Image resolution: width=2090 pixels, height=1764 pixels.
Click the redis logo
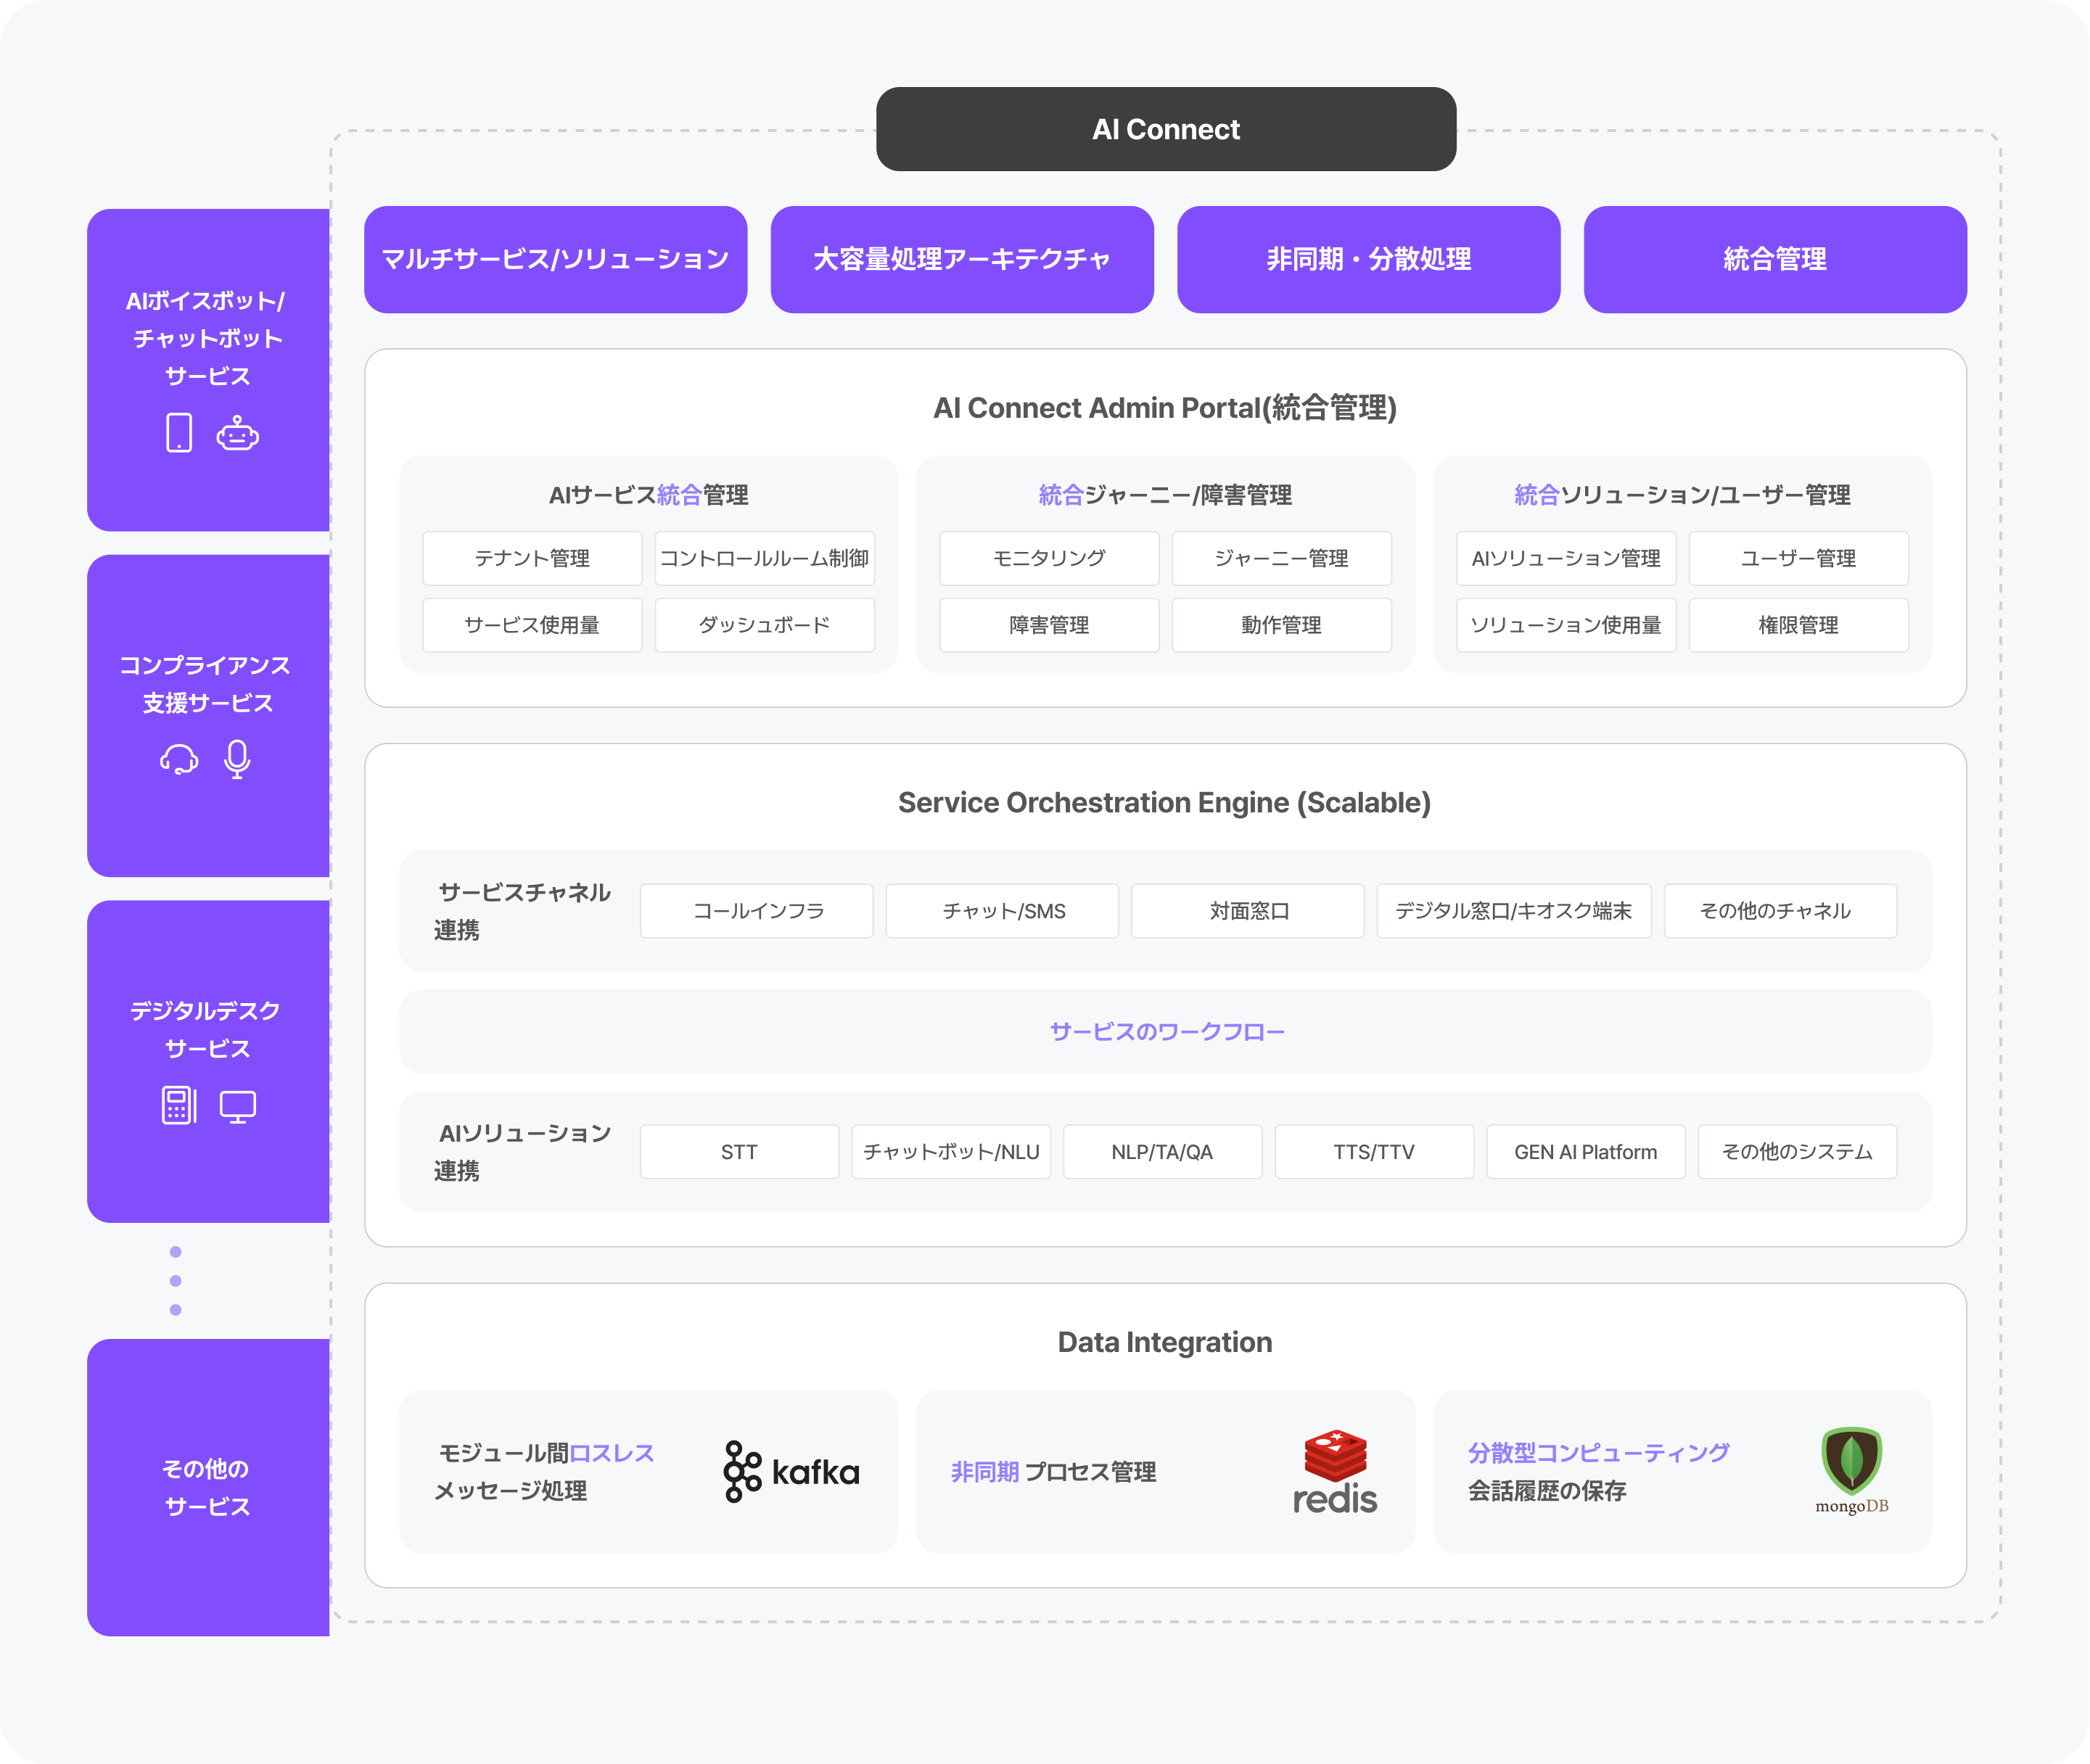[1335, 1472]
